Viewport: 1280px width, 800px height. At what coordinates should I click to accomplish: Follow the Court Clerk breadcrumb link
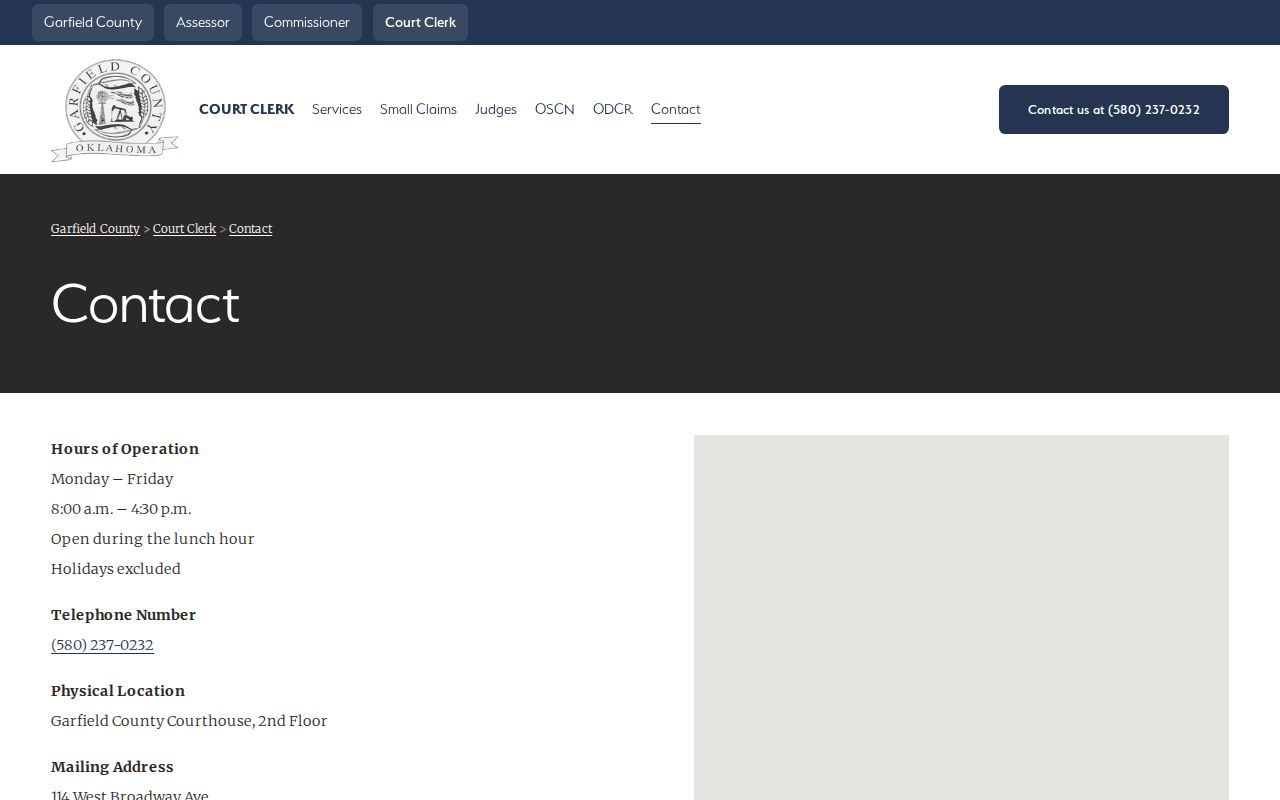pos(184,229)
